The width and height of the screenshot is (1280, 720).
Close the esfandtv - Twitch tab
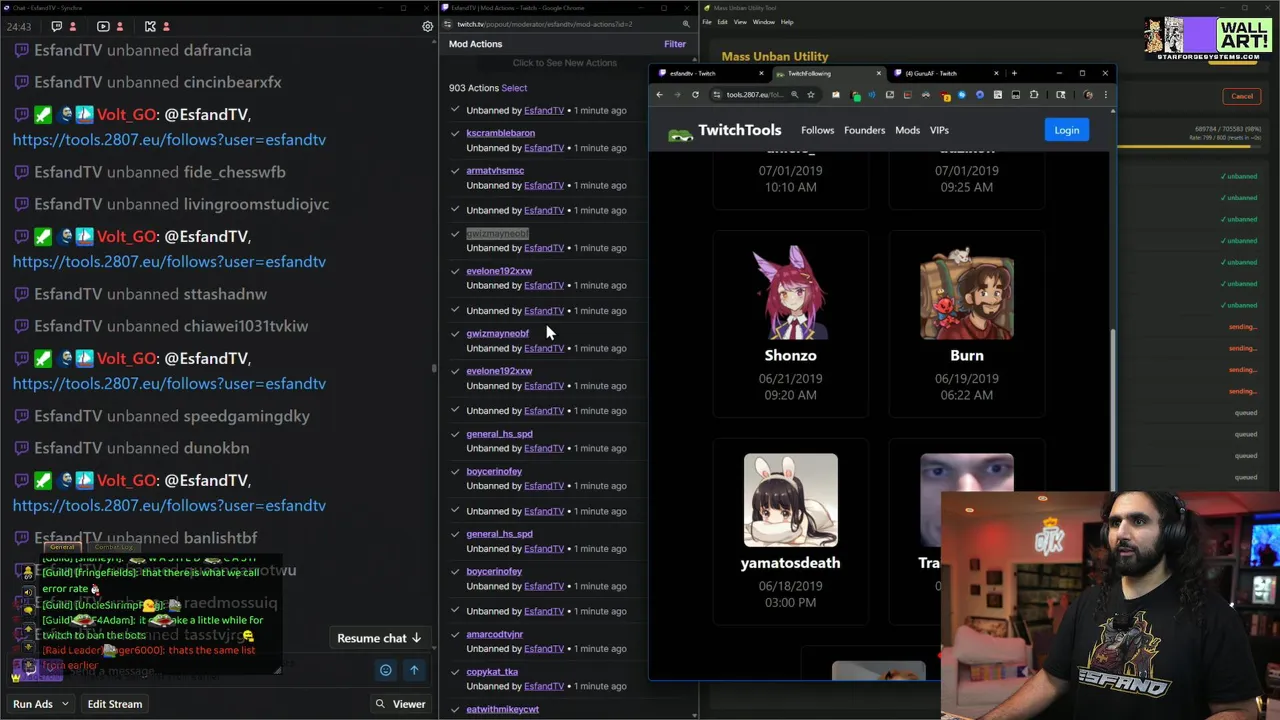point(760,73)
